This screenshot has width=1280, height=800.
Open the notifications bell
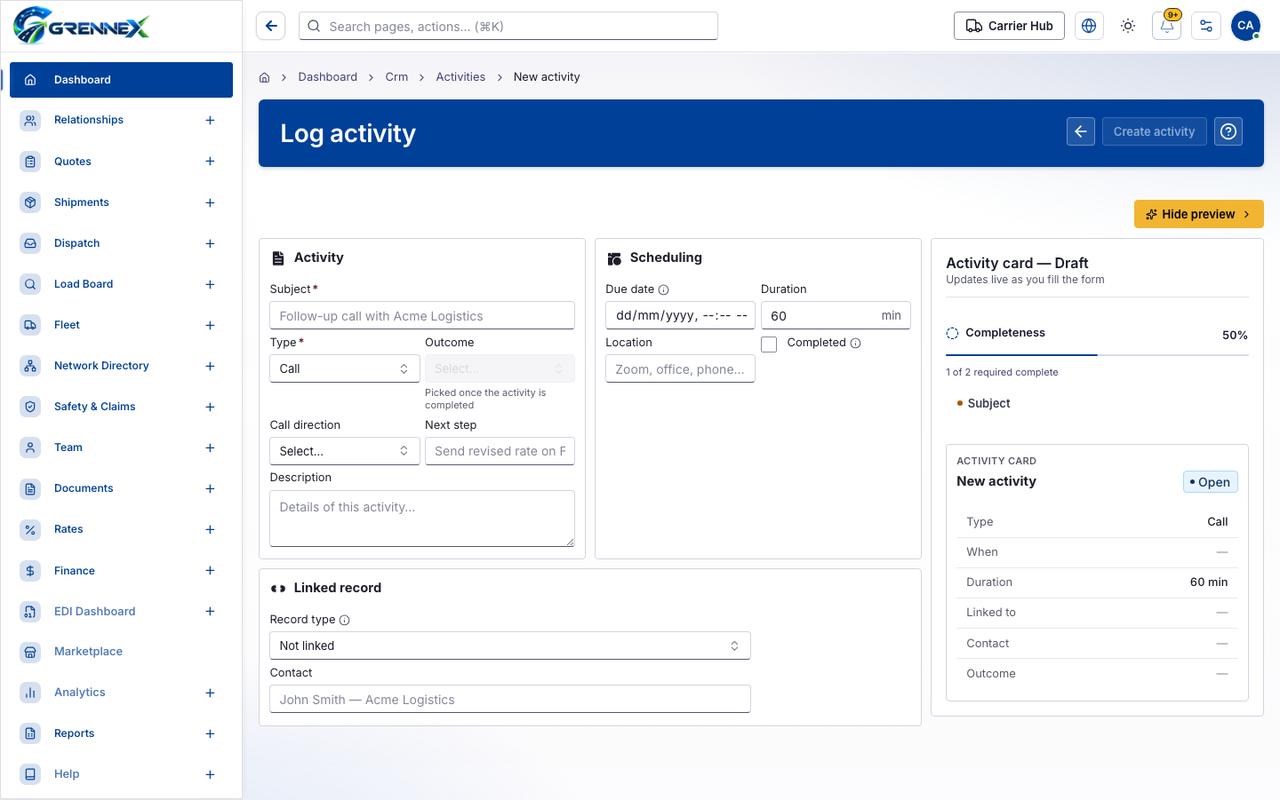(1167, 26)
